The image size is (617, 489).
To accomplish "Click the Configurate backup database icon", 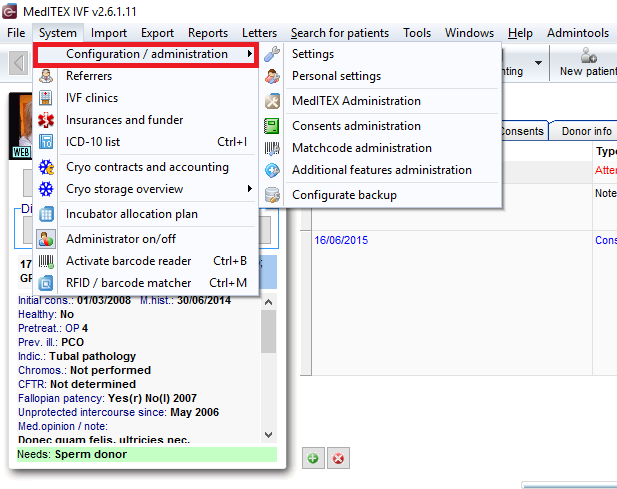I will [272, 195].
